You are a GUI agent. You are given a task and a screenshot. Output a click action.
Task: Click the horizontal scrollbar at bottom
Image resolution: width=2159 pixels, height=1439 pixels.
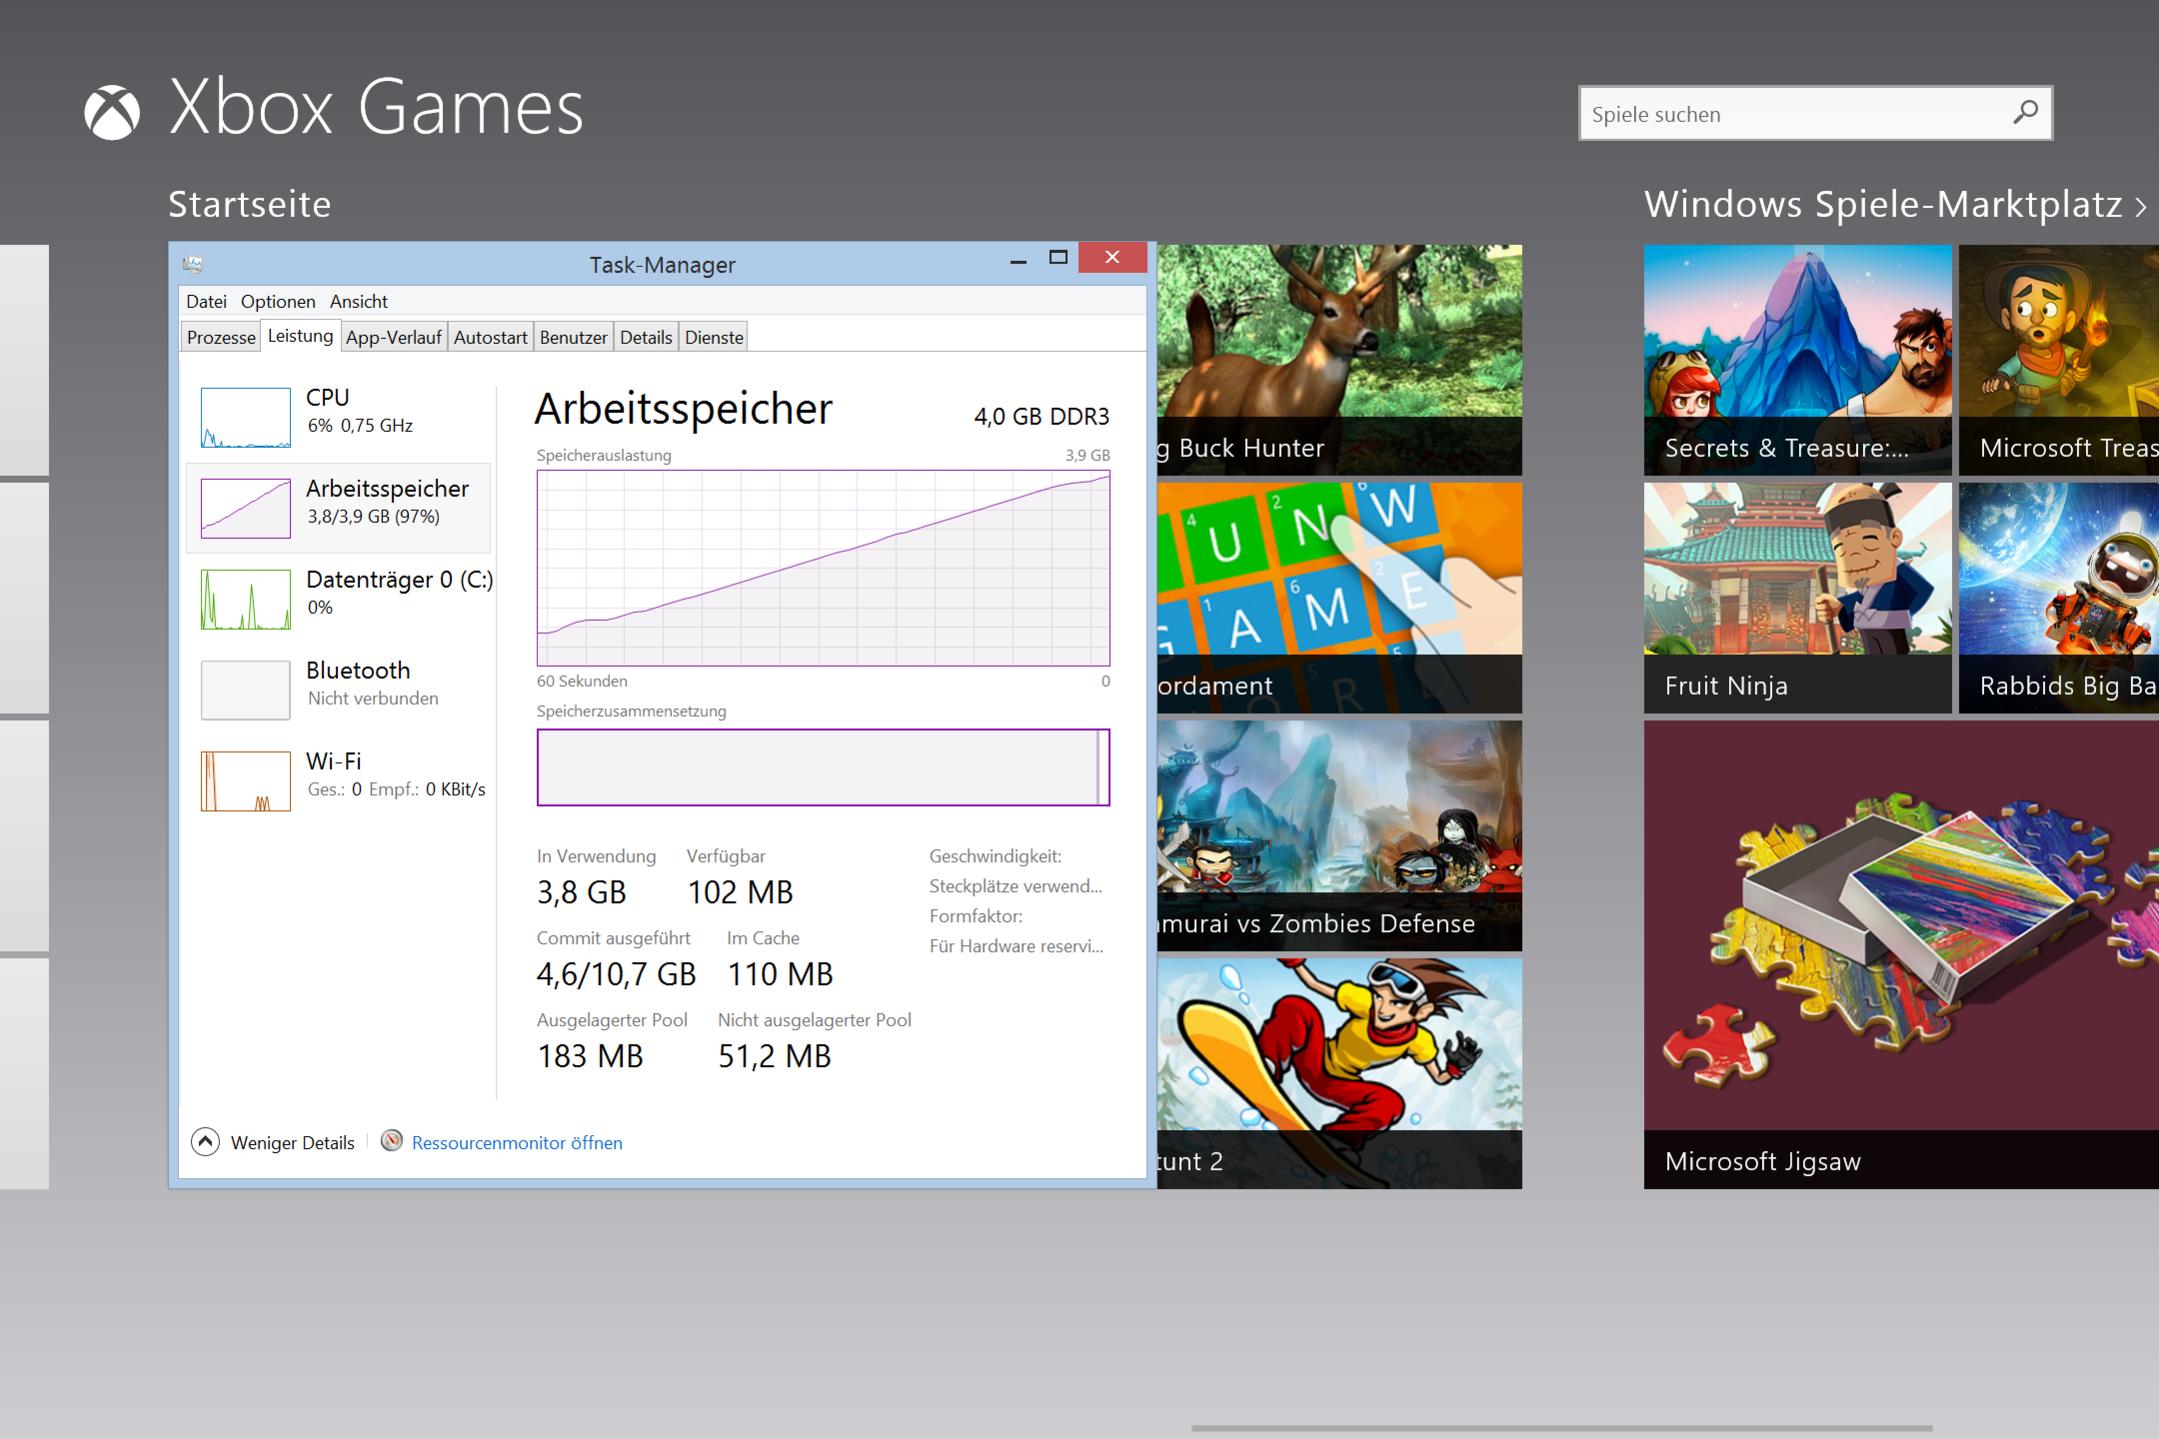tap(1560, 1428)
